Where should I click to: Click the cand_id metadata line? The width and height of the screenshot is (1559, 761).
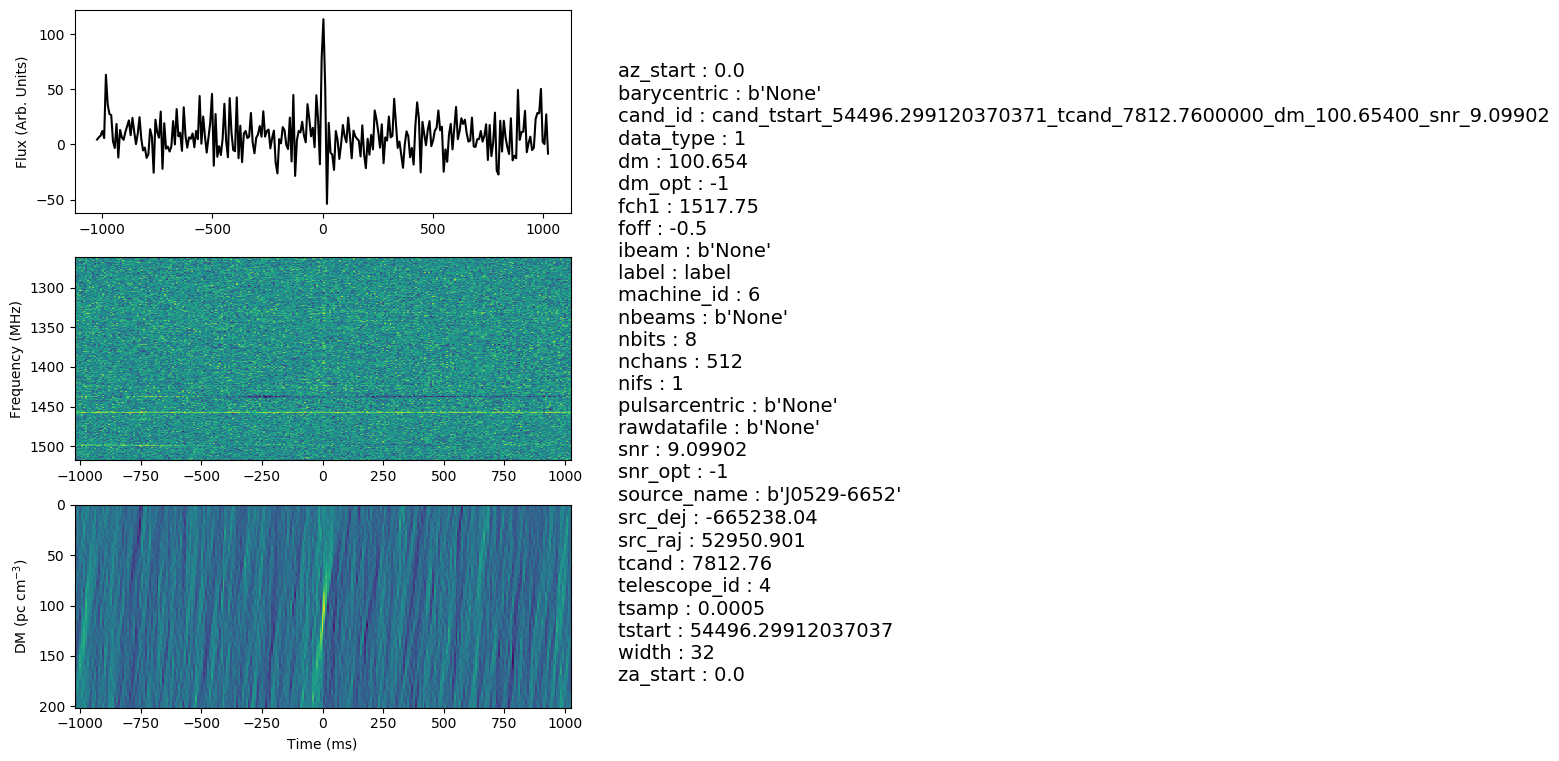coord(1082,116)
